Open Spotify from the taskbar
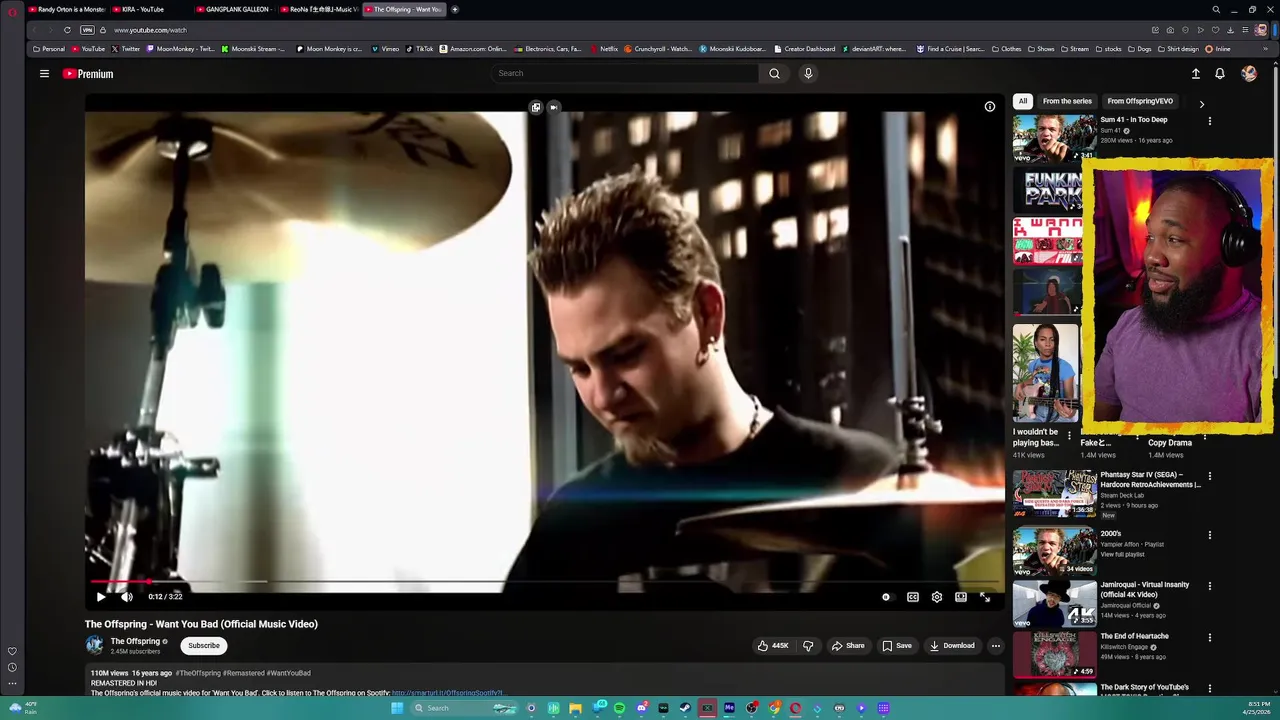Viewport: 1280px width, 720px height. click(619, 708)
